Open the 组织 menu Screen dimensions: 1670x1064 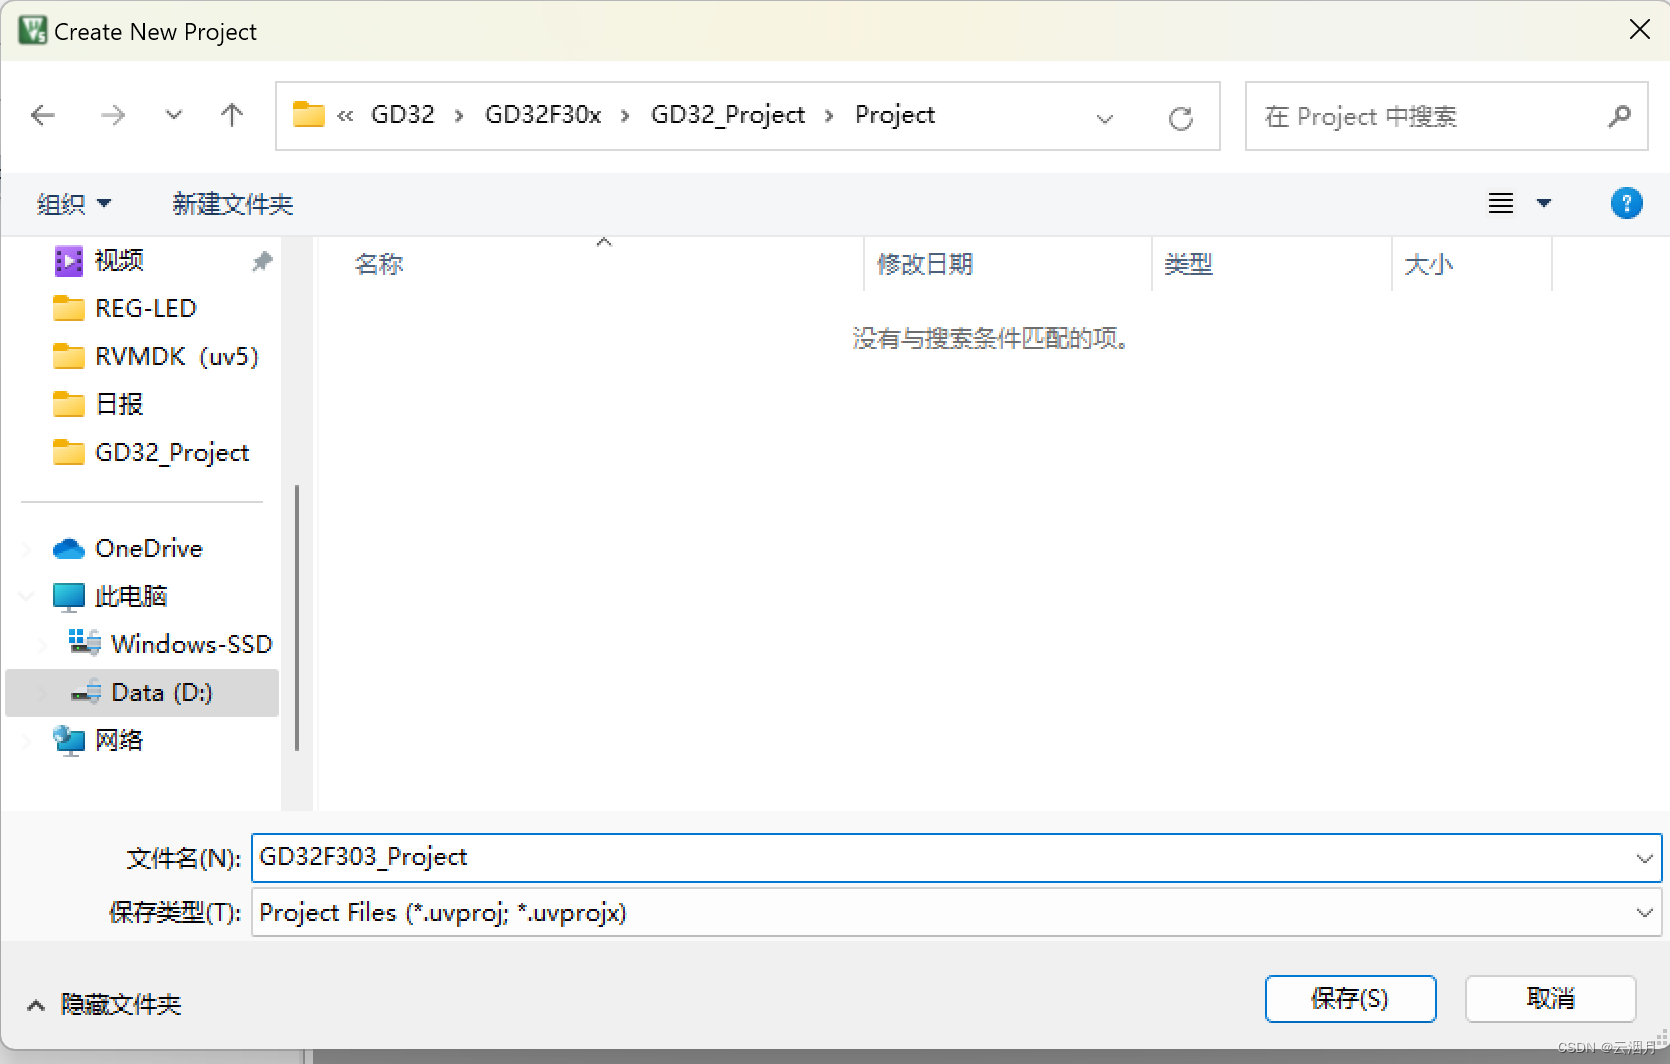click(73, 204)
